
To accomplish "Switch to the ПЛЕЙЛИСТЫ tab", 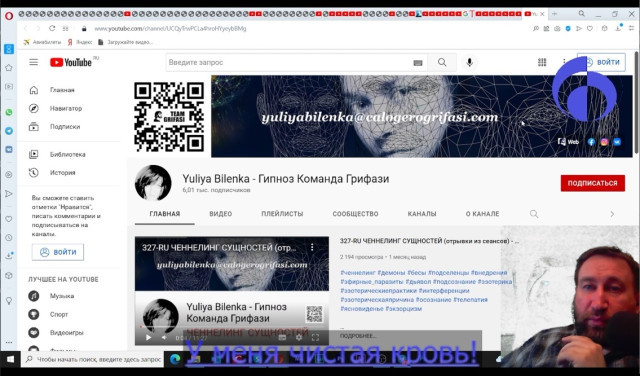I will (282, 214).
